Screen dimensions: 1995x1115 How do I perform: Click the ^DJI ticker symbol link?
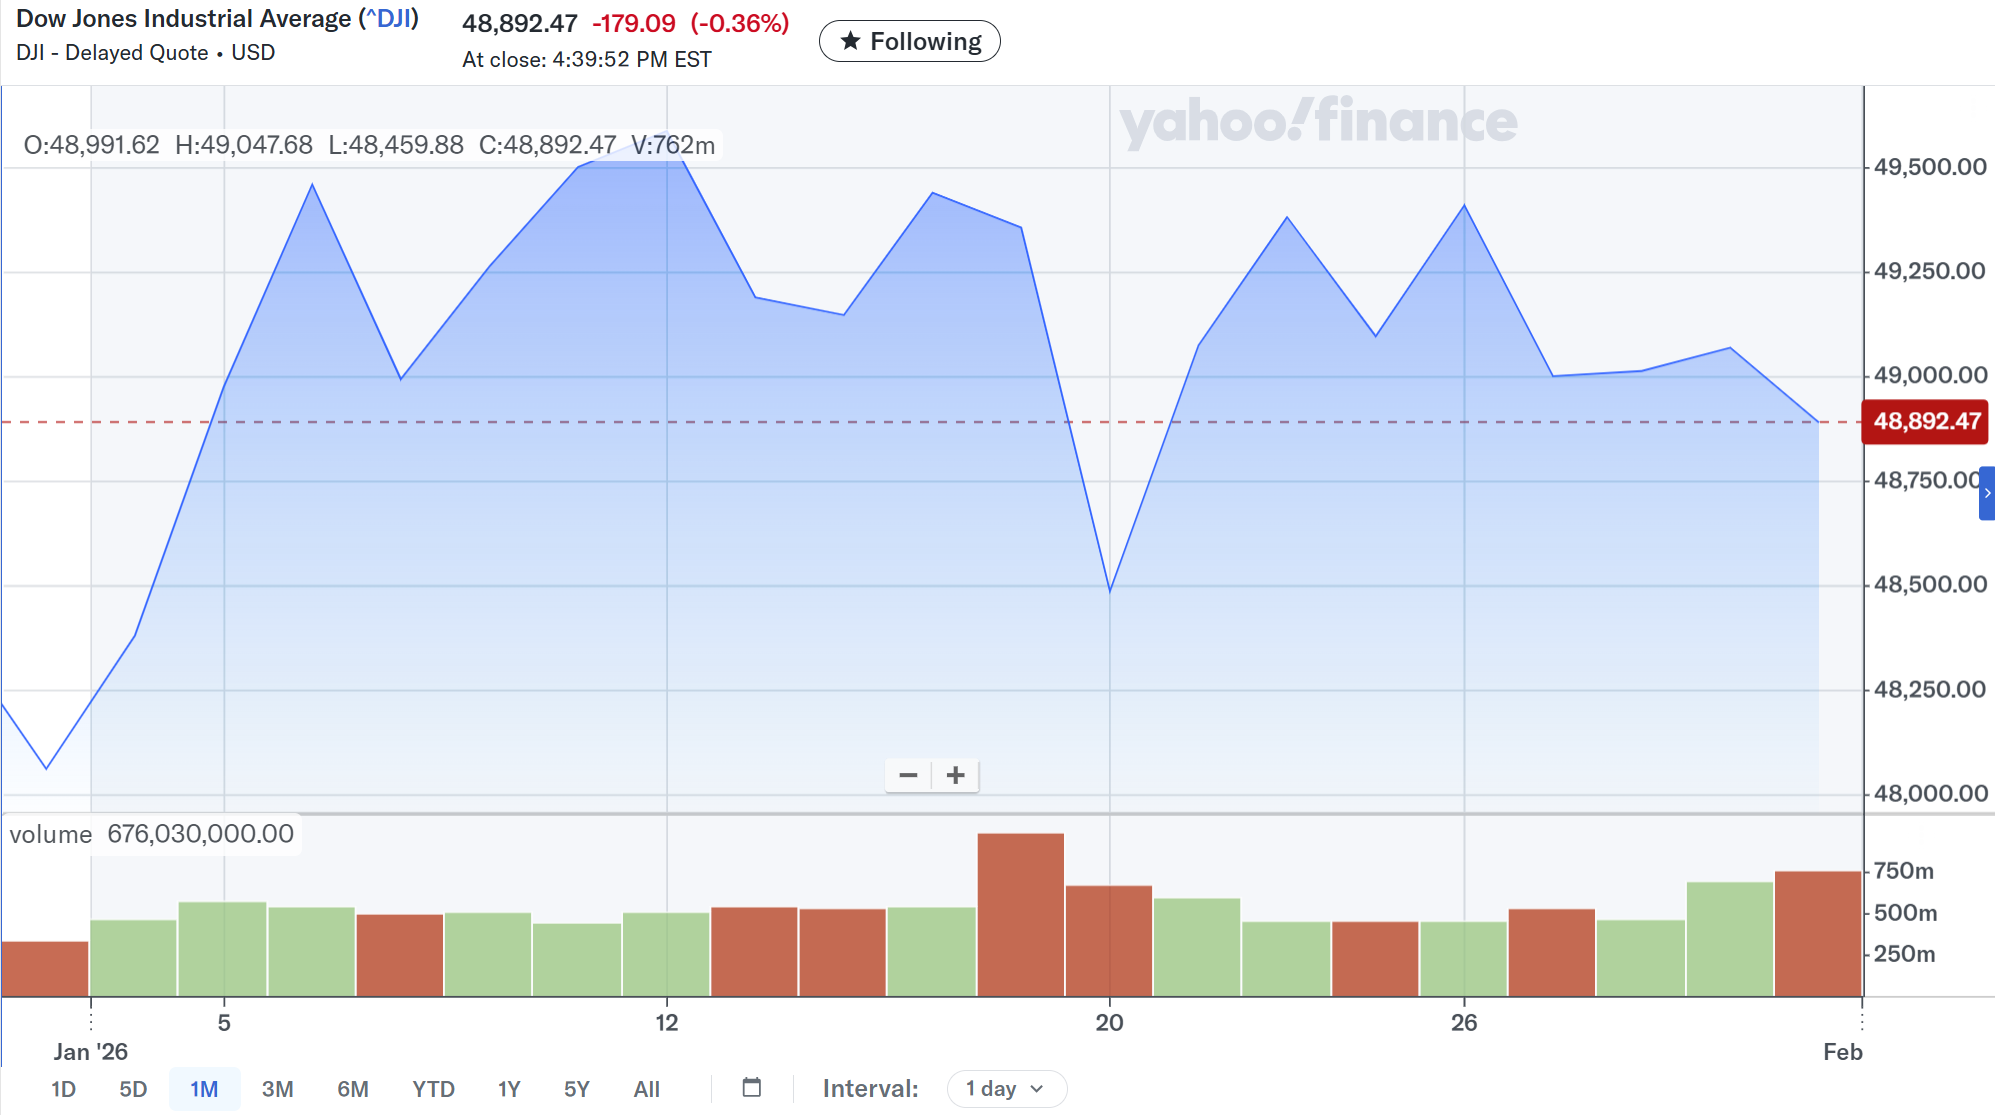tap(389, 19)
